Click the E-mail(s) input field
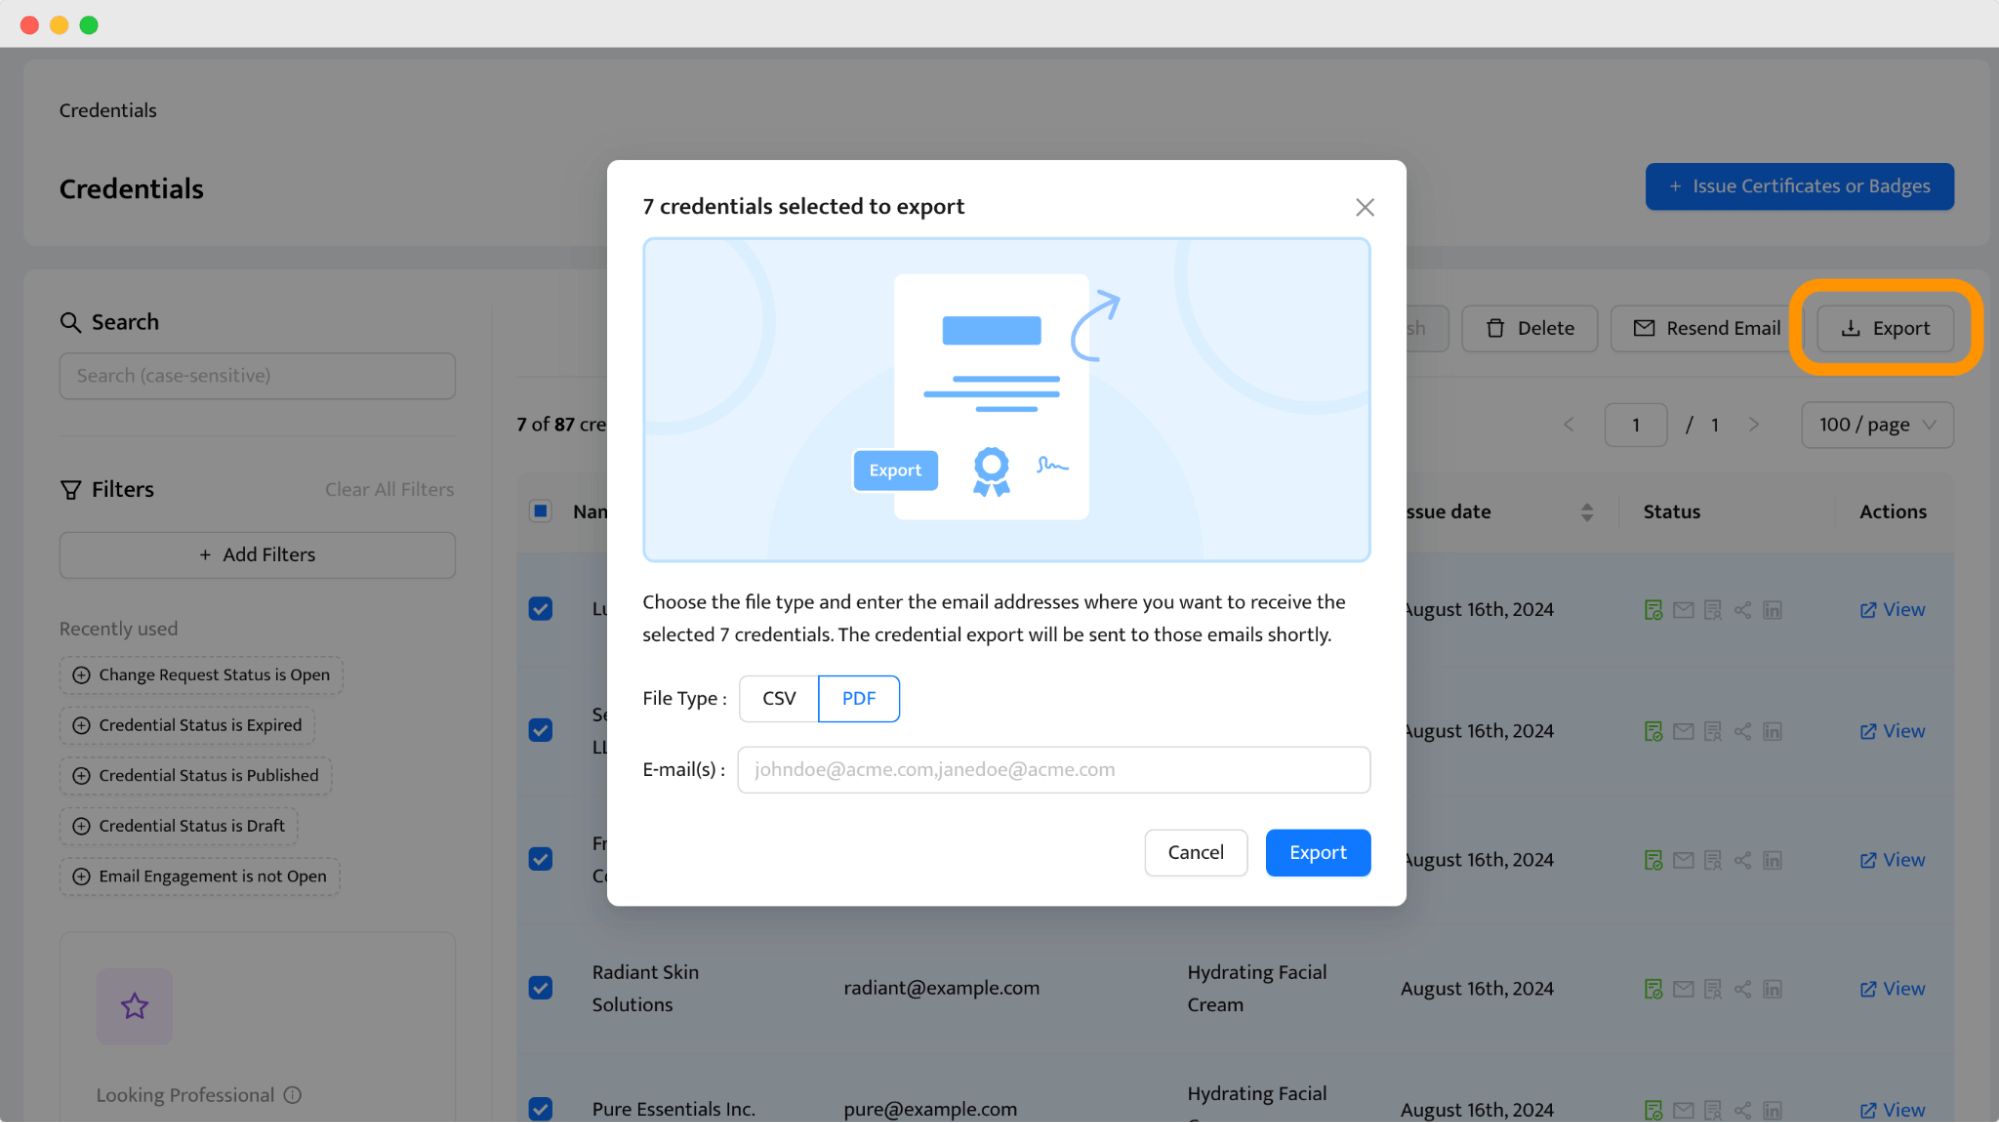1999x1123 pixels. [x=1053, y=769]
